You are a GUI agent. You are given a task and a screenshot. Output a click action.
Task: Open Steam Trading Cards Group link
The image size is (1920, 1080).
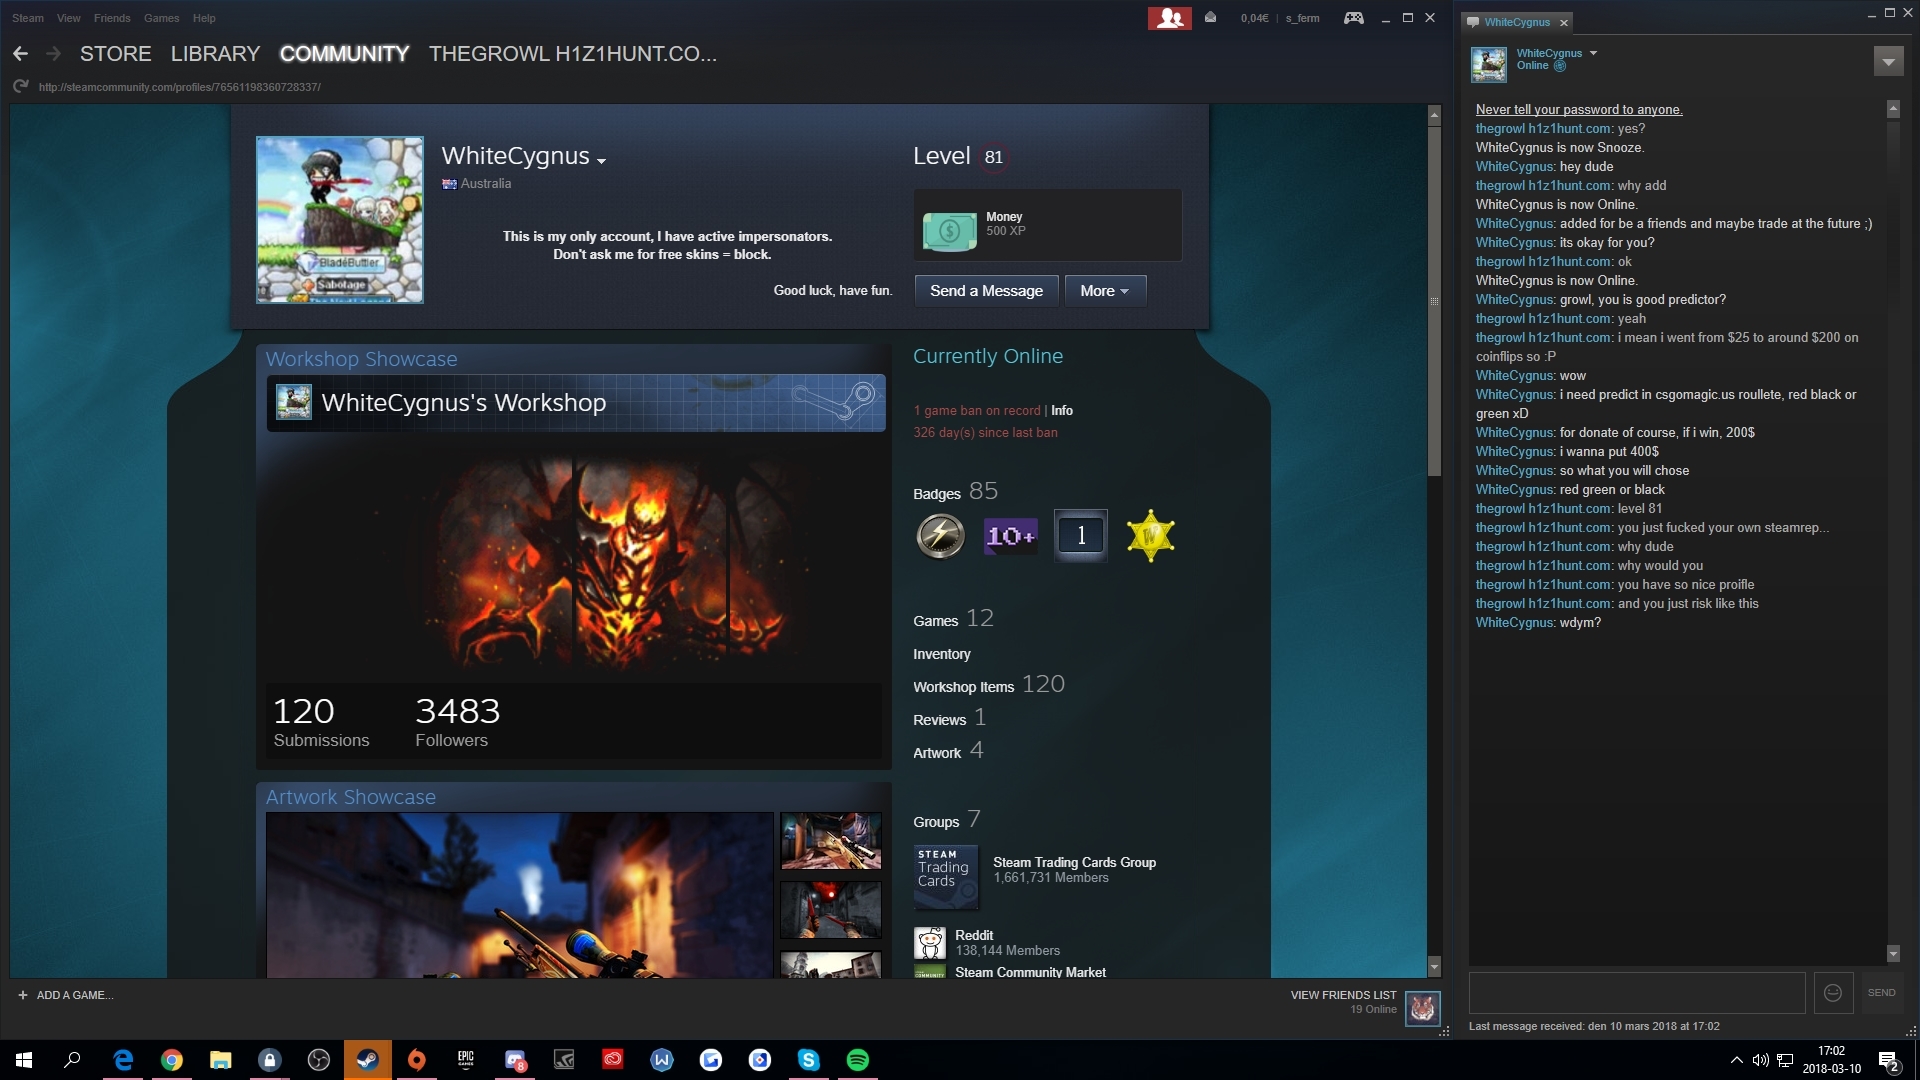pyautogui.click(x=1074, y=862)
